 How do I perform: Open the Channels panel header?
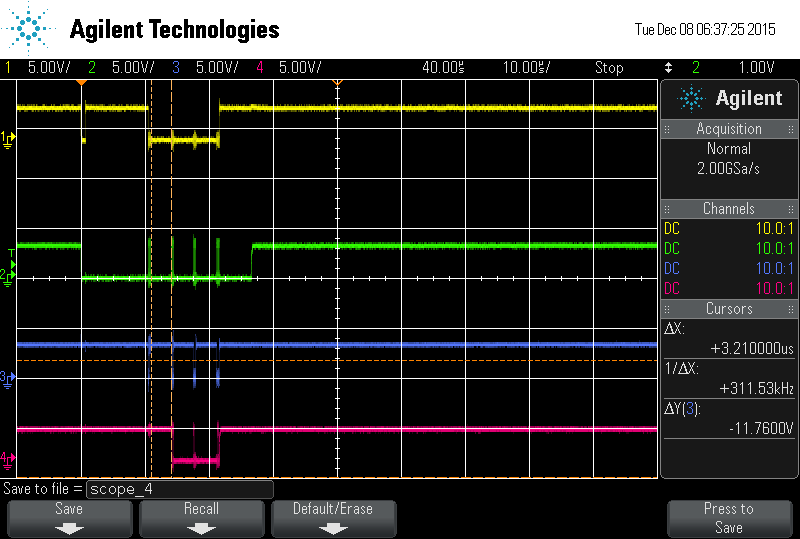(729, 209)
